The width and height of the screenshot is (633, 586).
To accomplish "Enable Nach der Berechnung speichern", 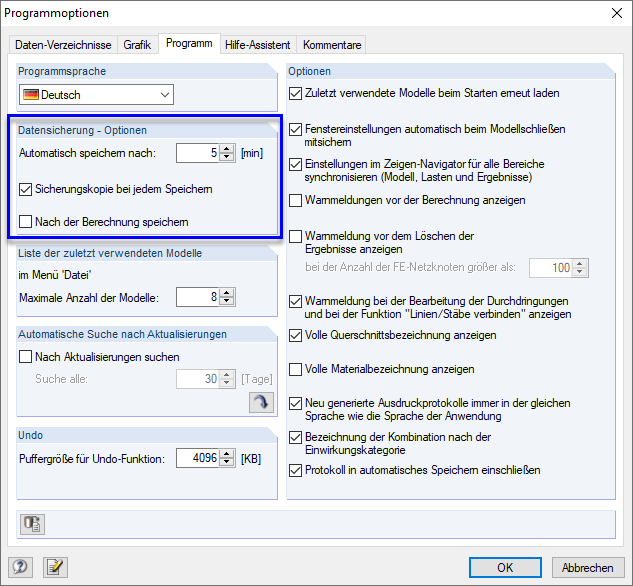I will coord(25,222).
